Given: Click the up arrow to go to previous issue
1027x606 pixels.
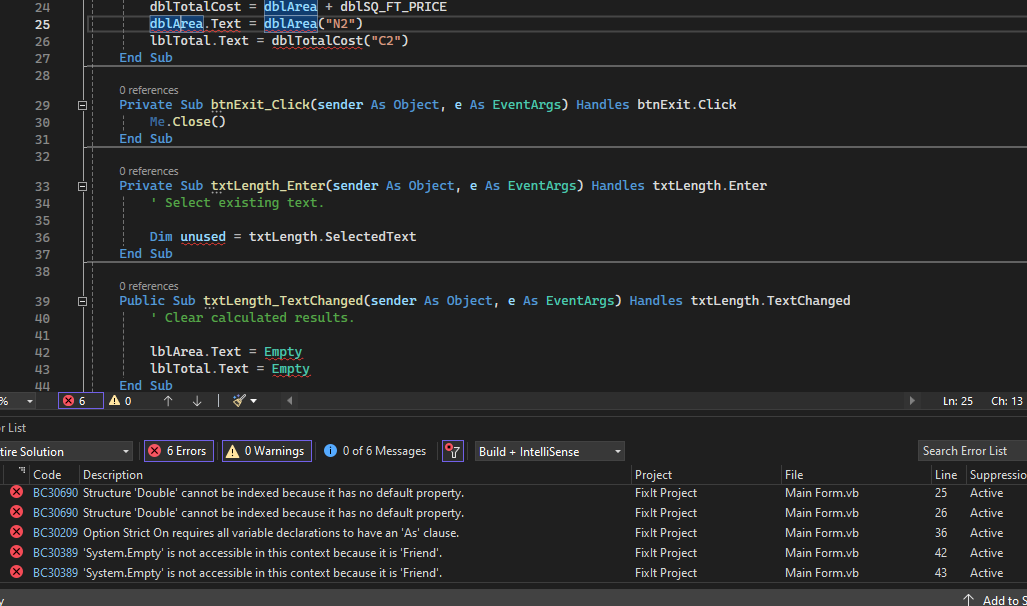Looking at the screenshot, I should coord(168,400).
